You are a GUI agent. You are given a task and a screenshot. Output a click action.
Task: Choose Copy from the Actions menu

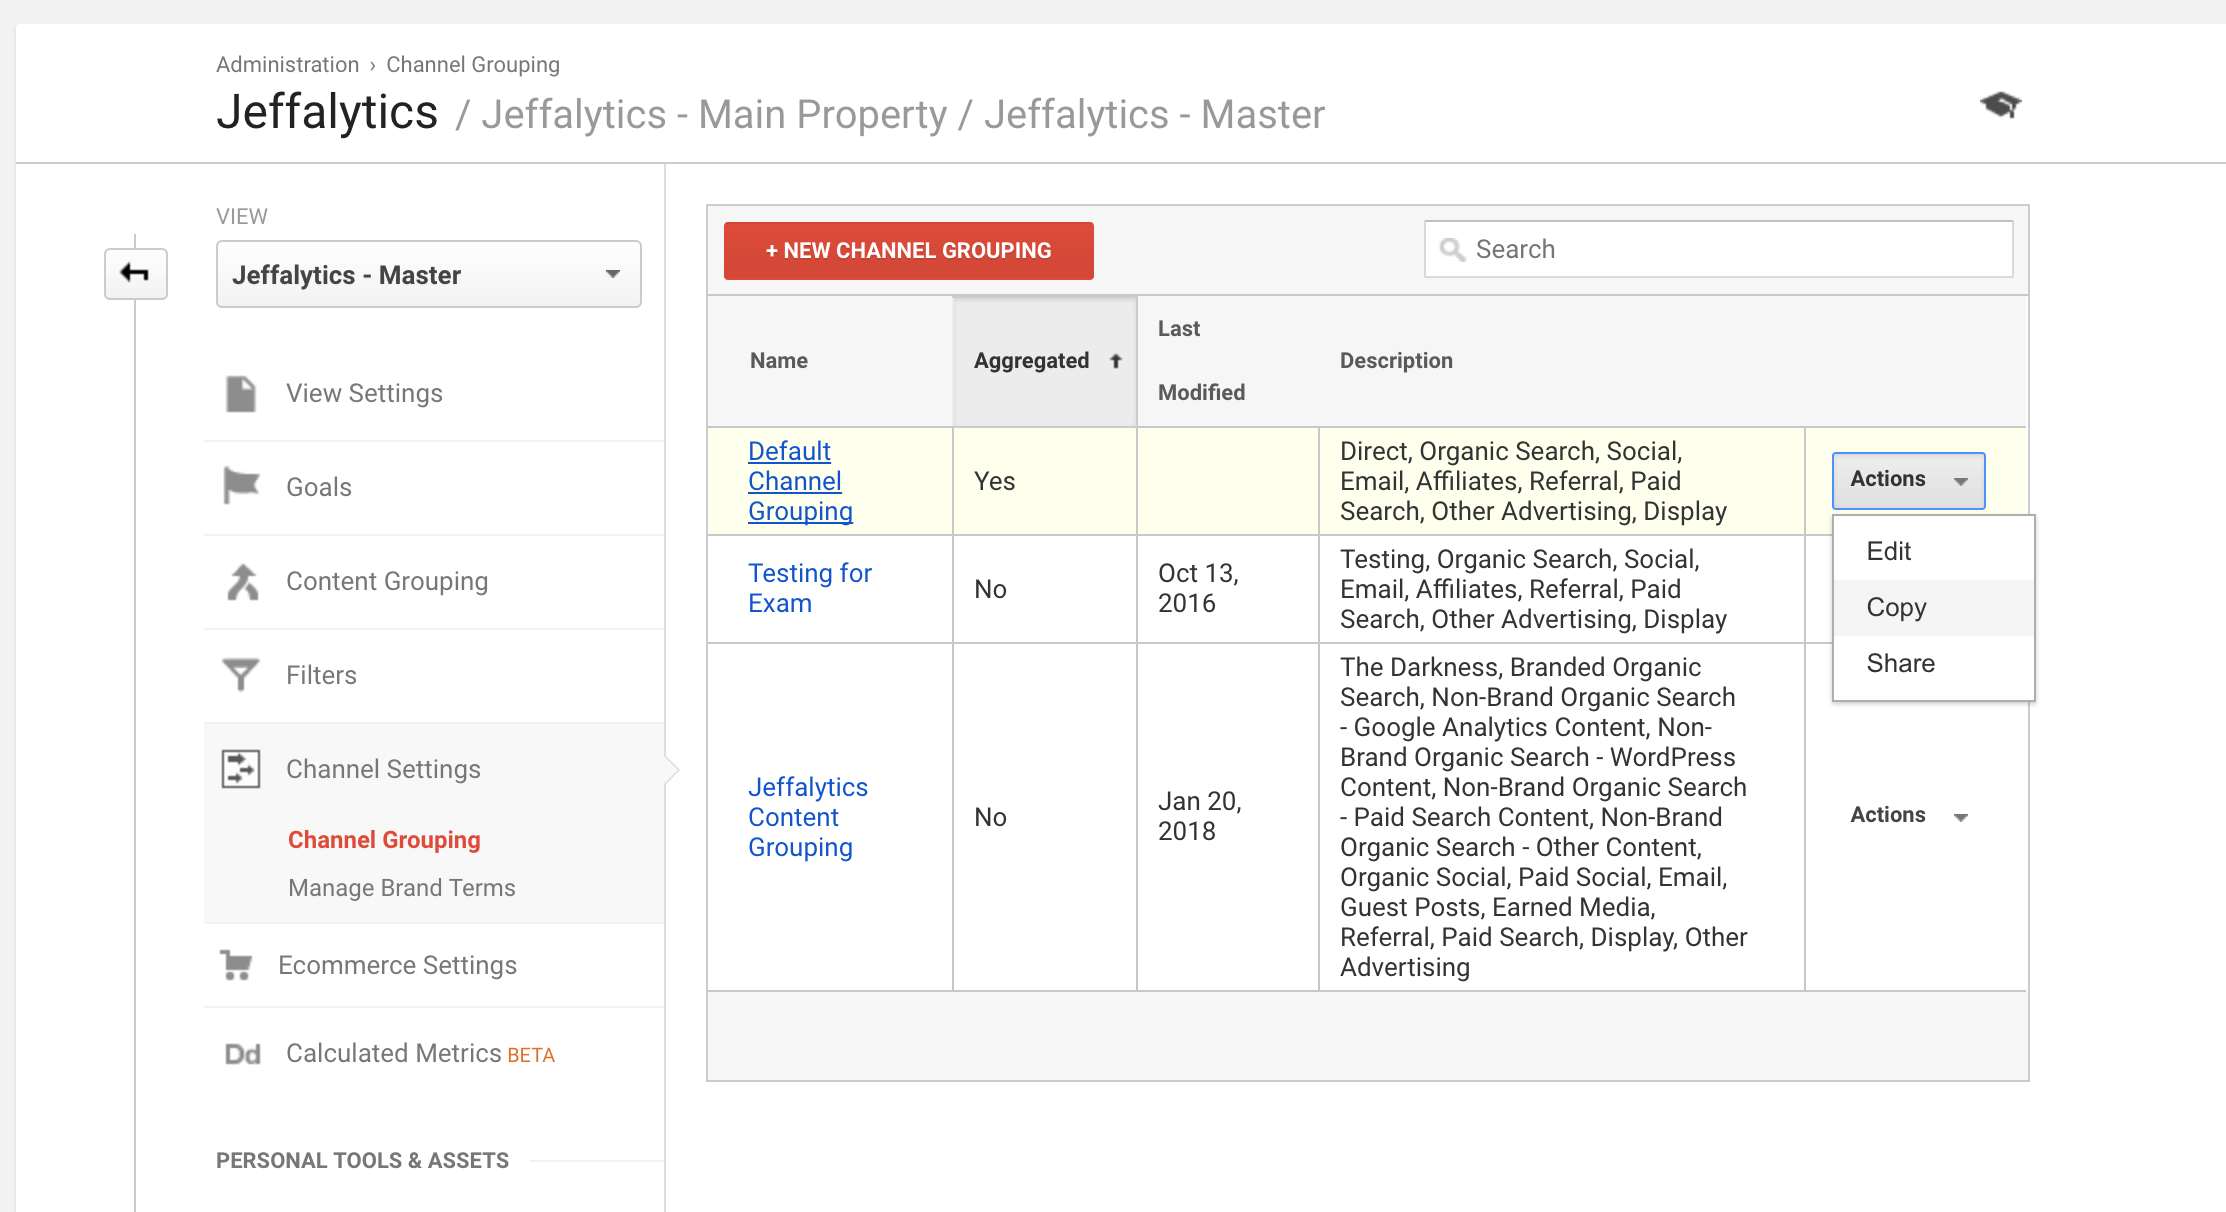click(x=1896, y=608)
